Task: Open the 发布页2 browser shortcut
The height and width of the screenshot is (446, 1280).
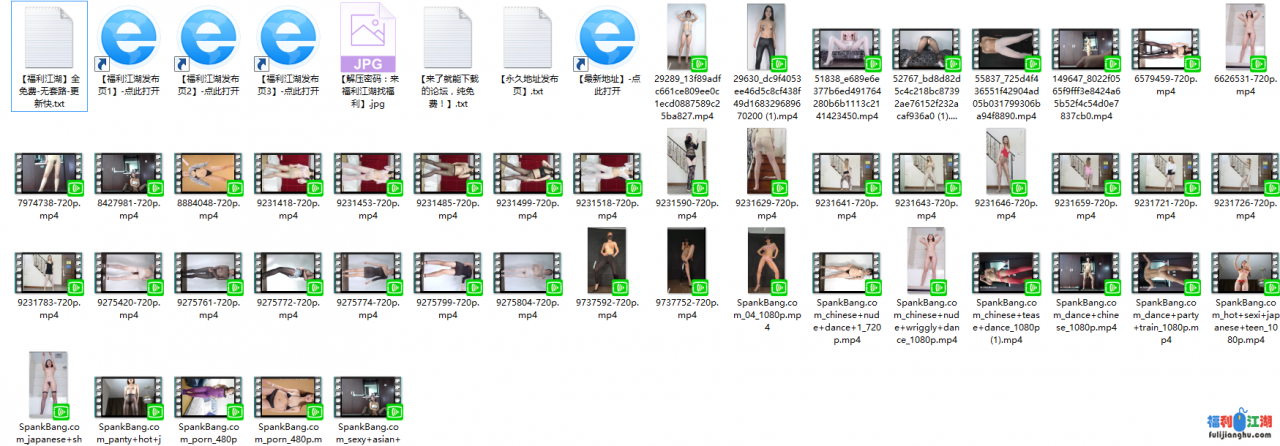Action: (209, 38)
